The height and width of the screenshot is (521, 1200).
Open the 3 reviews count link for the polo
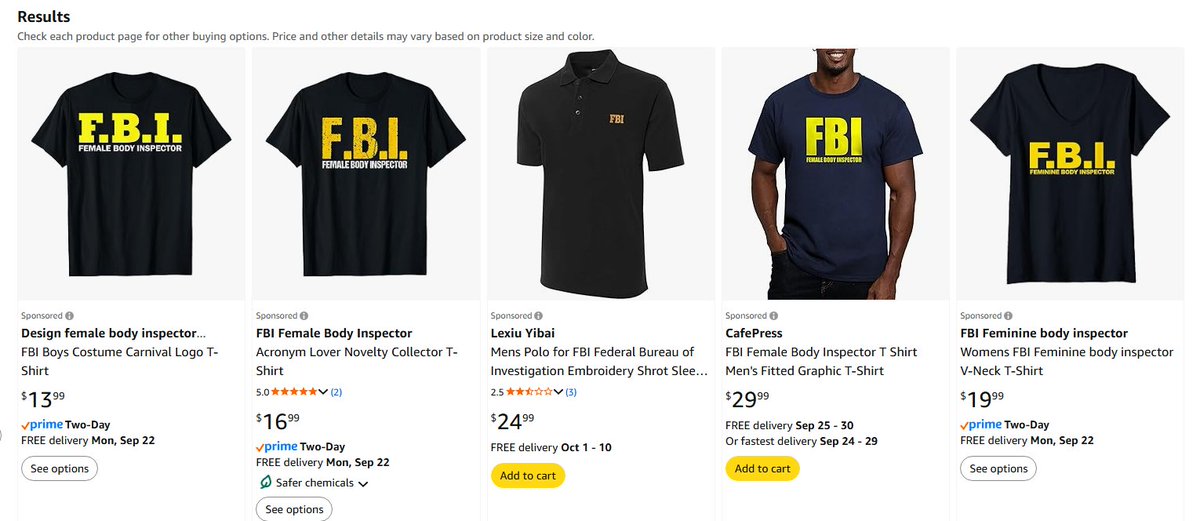click(x=571, y=392)
